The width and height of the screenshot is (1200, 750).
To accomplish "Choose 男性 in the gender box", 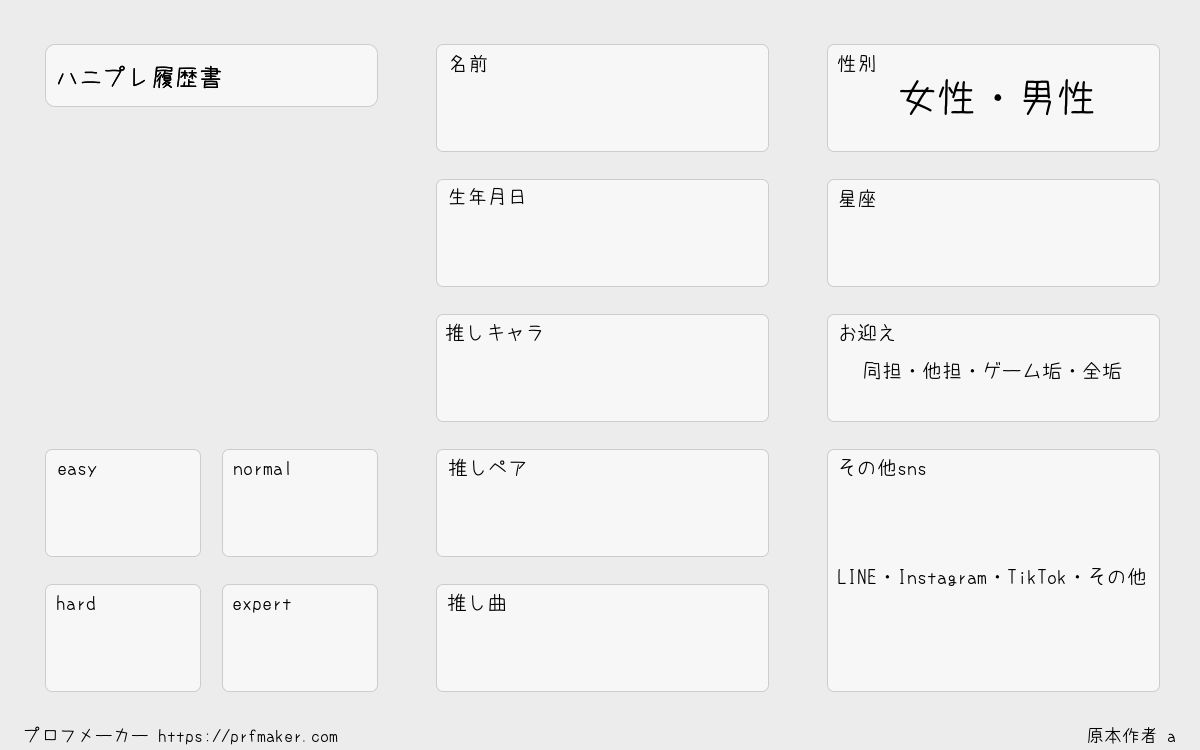I will click(1058, 98).
